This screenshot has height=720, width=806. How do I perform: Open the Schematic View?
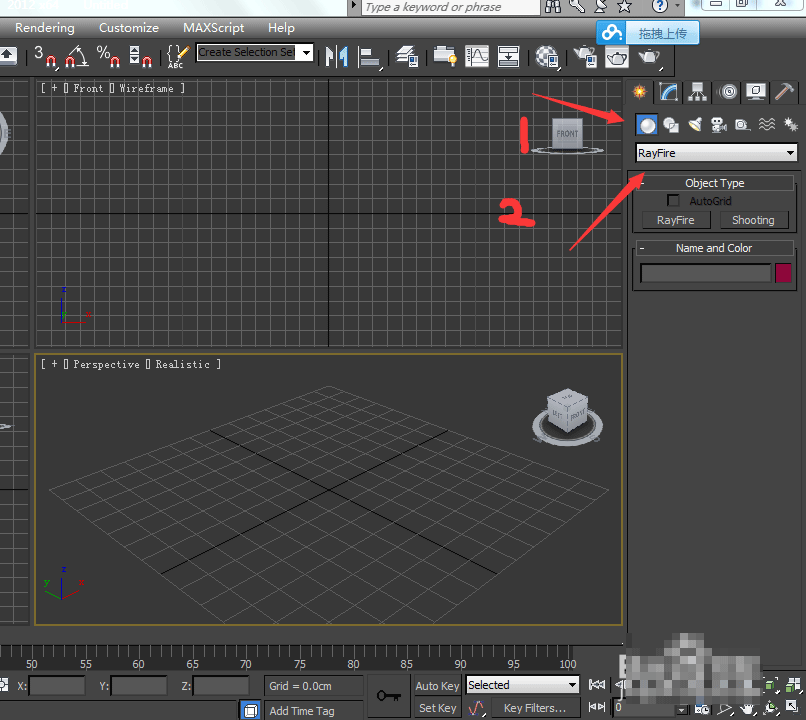[508, 56]
